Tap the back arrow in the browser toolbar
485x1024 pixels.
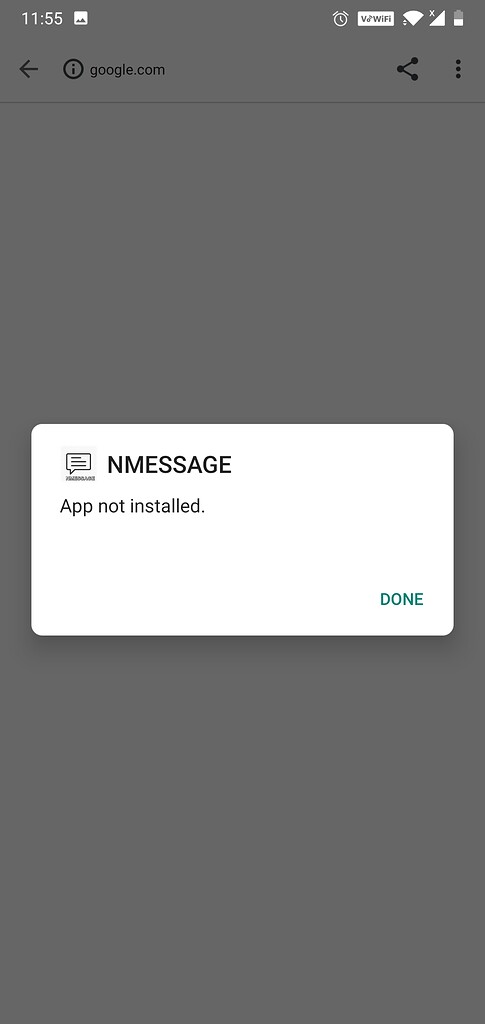[28, 69]
